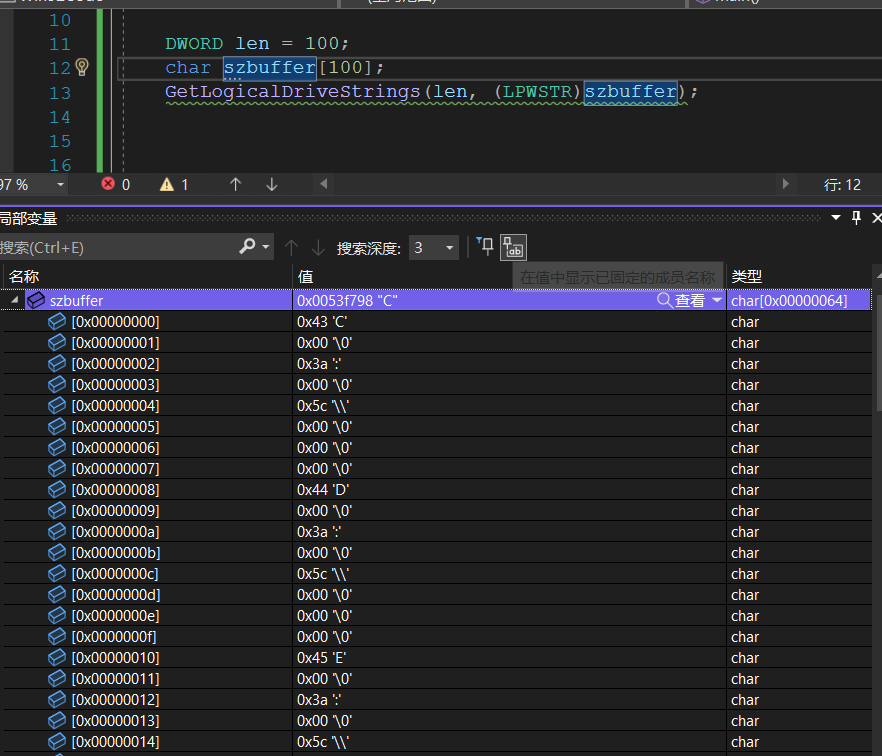
Task: Click the editor horizontal scrollbar left arrow
Action: [x=323, y=184]
